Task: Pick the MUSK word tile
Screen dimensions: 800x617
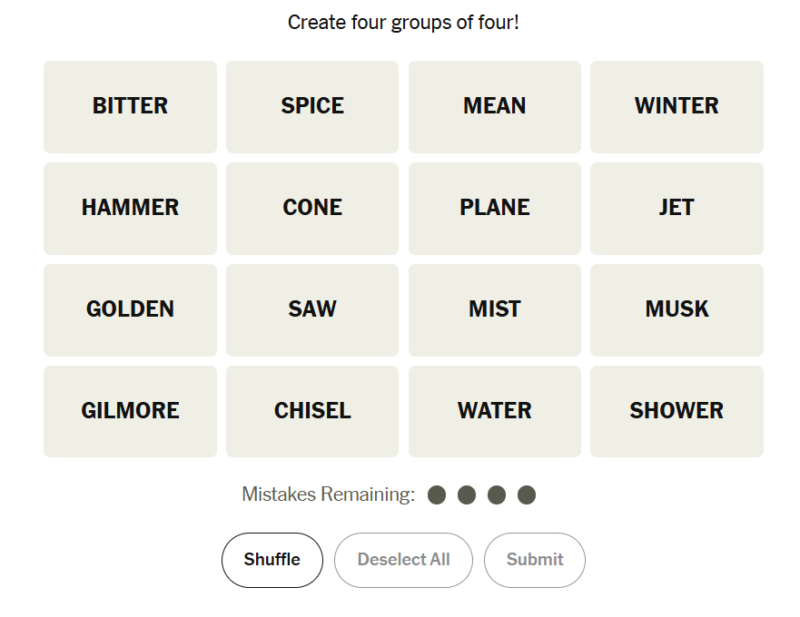Action: tap(677, 310)
